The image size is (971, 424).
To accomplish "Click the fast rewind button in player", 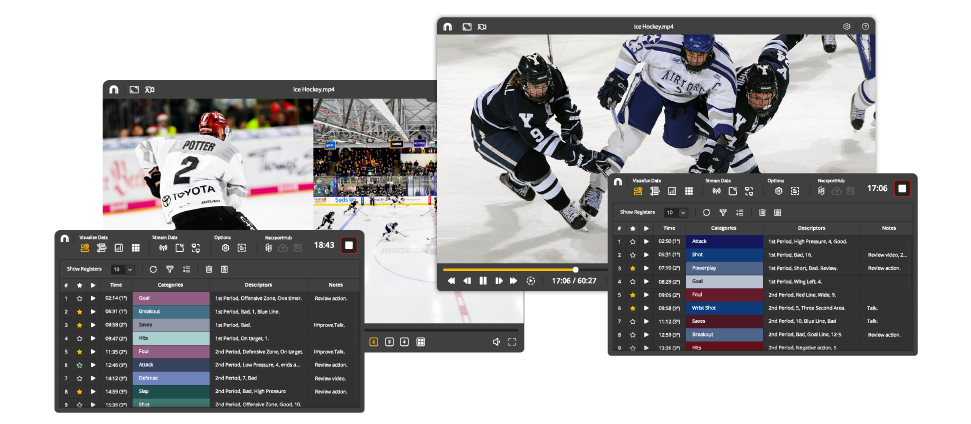I will [451, 281].
